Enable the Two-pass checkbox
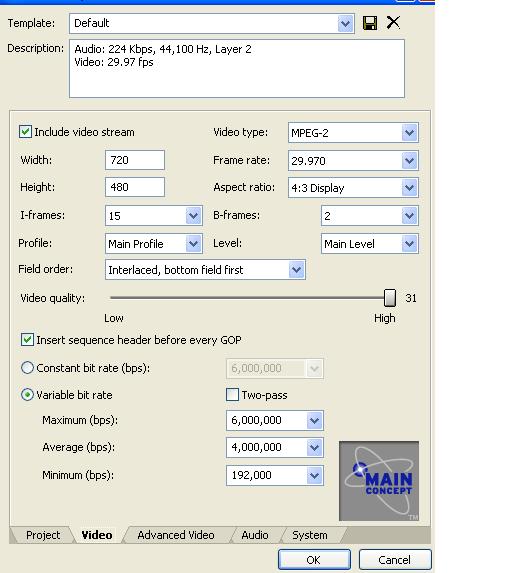 [232, 395]
